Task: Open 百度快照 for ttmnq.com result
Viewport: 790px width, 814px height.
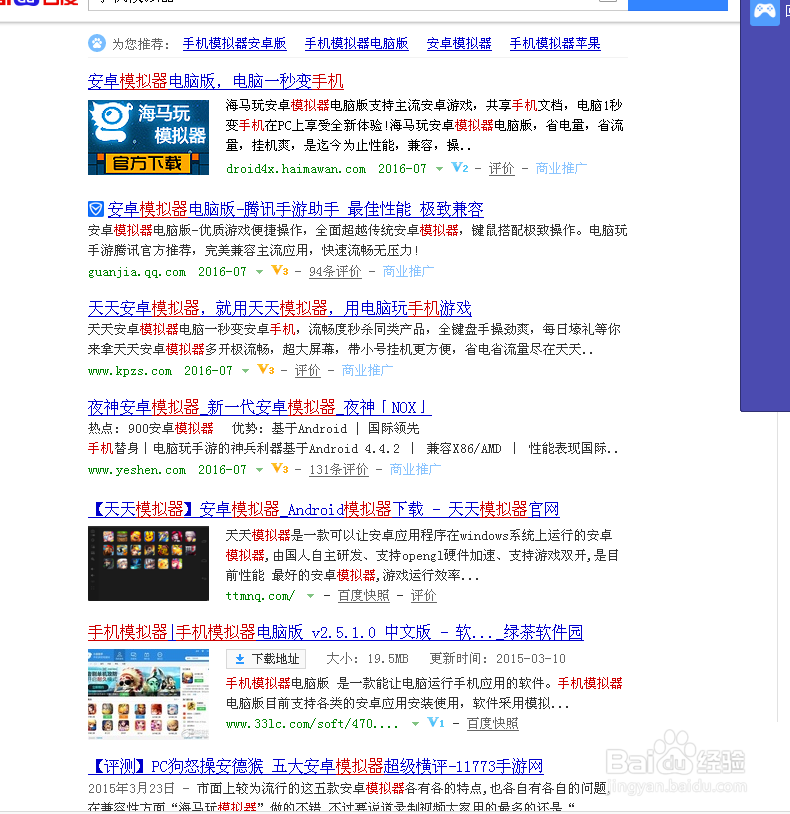Action: click(363, 595)
